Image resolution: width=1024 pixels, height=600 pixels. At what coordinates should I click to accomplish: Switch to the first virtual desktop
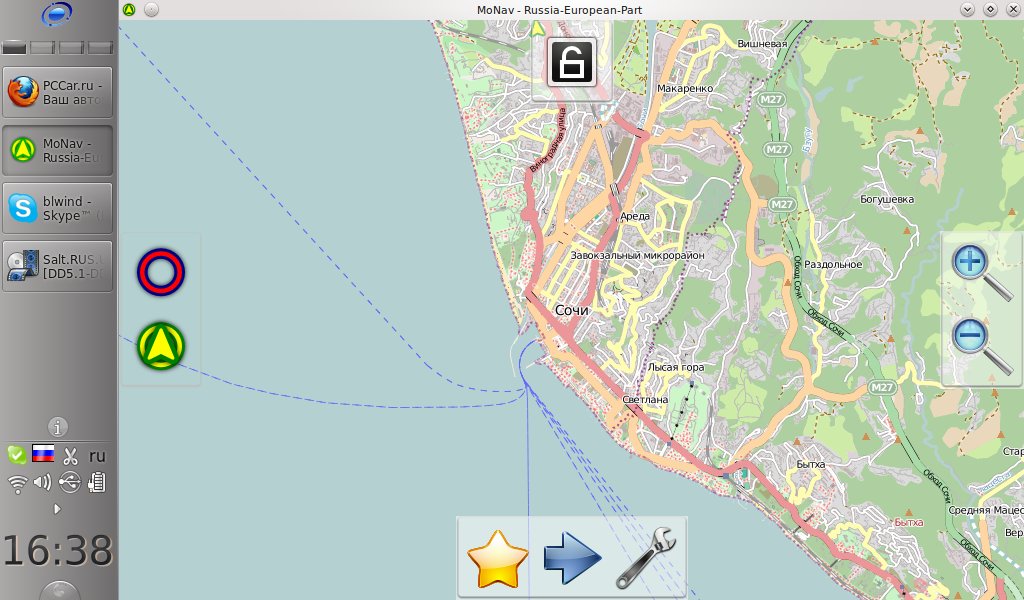coord(14,47)
